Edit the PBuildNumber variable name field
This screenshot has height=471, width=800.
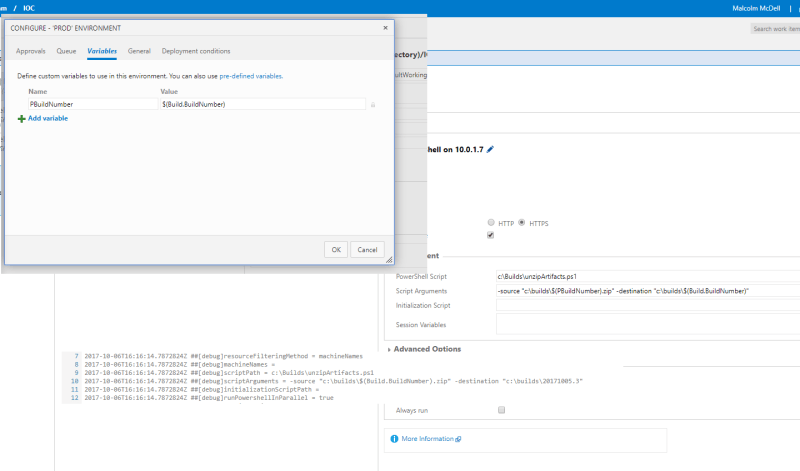pos(93,104)
